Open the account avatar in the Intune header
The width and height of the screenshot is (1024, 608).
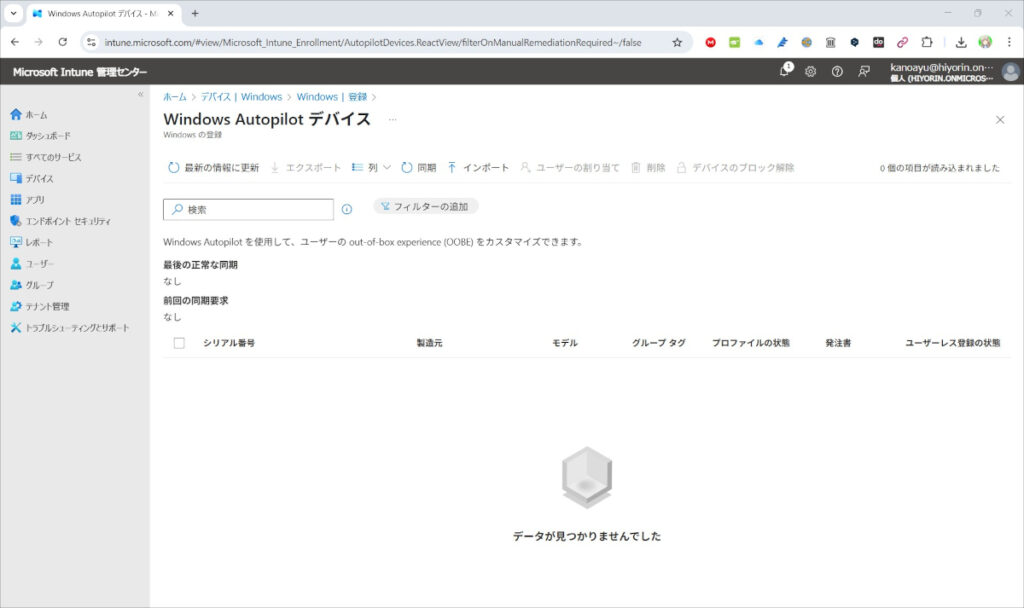[x=1010, y=72]
